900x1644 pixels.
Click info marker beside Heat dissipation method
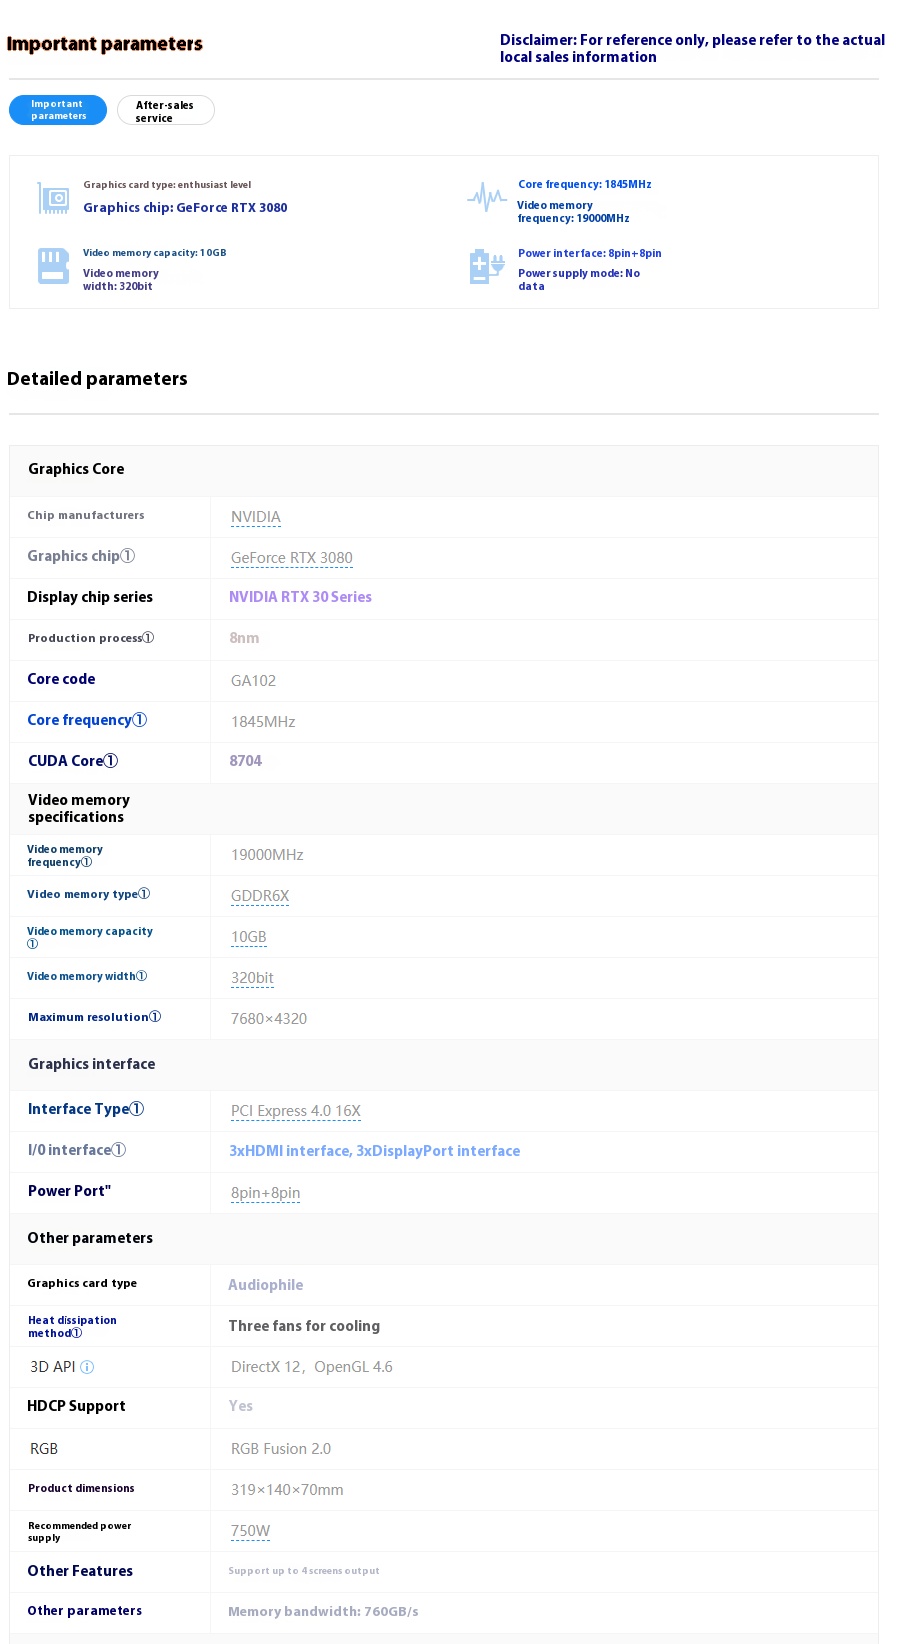pos(76,1333)
